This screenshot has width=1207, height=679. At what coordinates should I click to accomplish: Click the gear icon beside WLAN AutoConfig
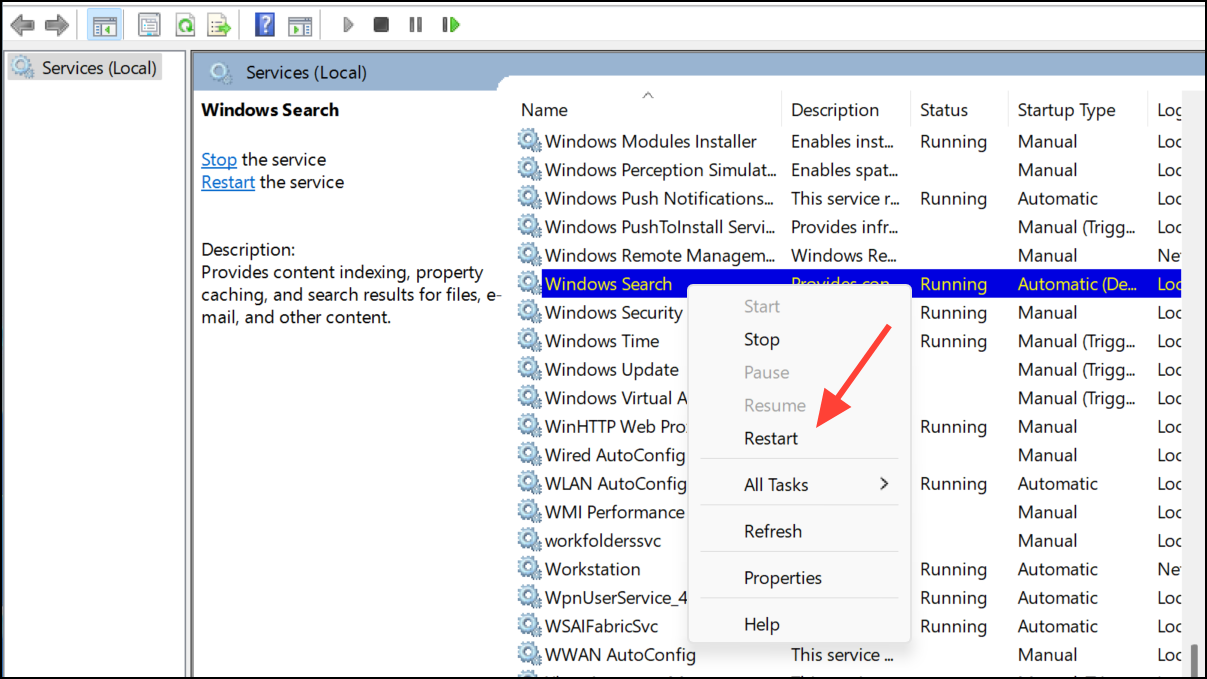529,483
